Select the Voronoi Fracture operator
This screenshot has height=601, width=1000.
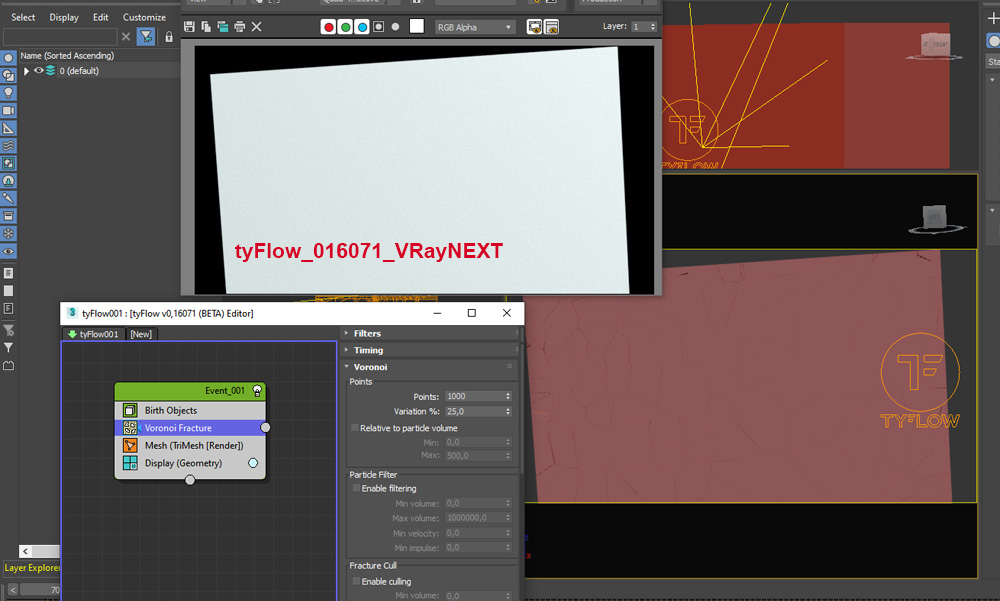tap(190, 428)
